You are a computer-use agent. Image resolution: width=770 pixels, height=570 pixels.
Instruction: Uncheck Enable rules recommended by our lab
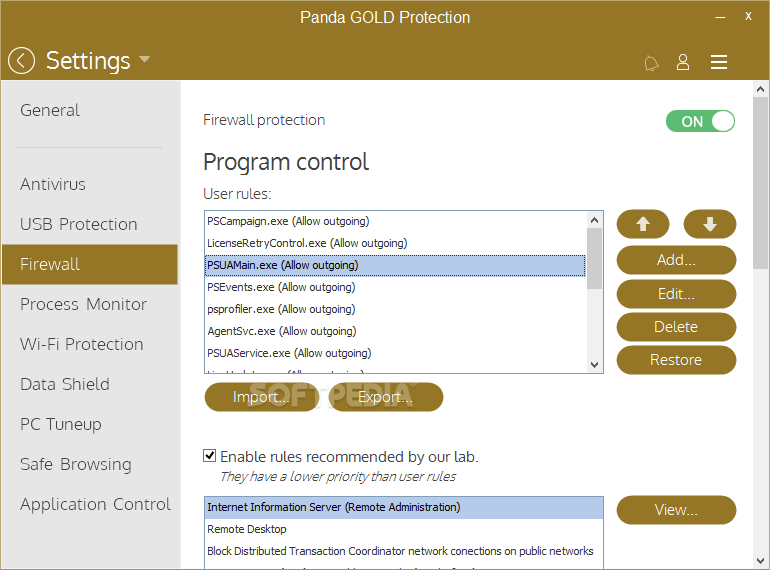[x=210, y=456]
